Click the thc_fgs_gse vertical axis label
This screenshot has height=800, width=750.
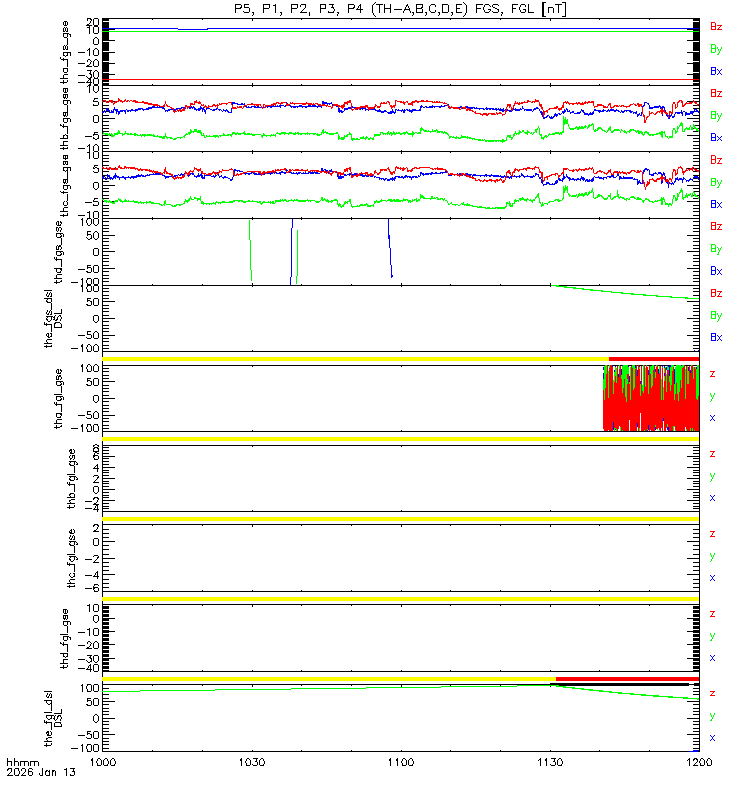pos(65,186)
